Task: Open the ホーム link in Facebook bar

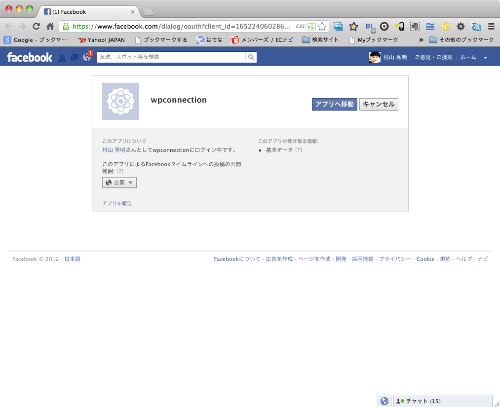Action: (x=468, y=57)
